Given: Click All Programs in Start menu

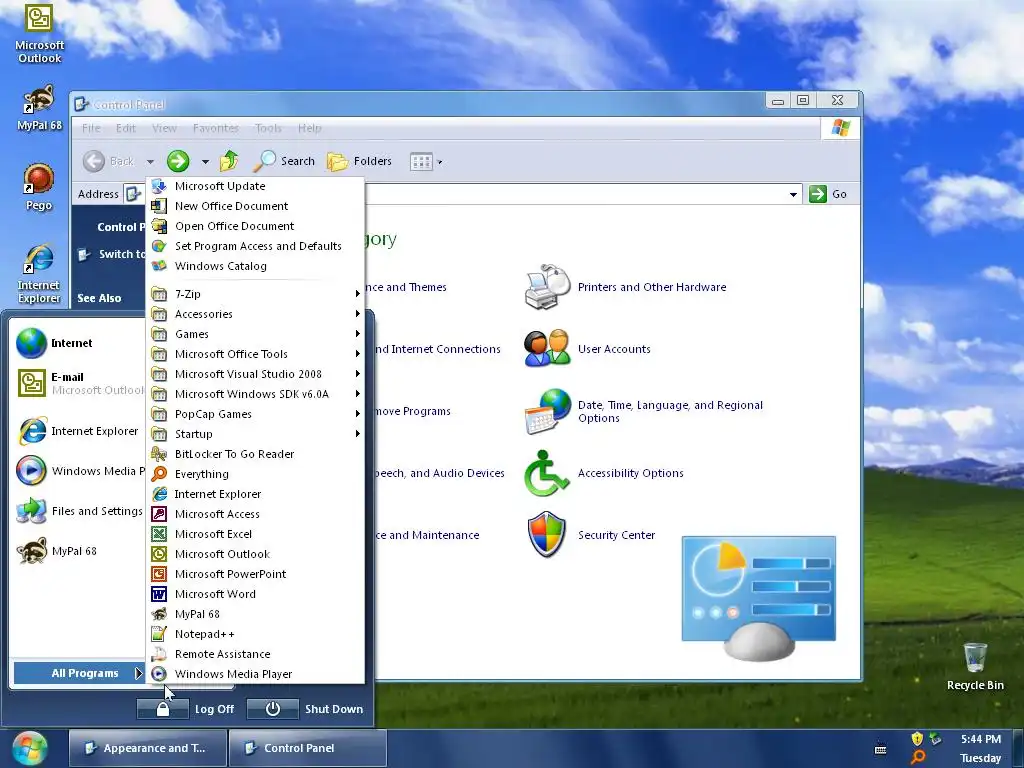Looking at the screenshot, I should coord(78,673).
